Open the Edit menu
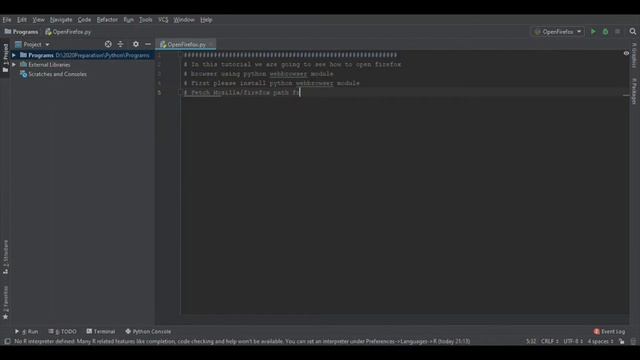Image resolution: width=640 pixels, height=360 pixels. (x=22, y=20)
